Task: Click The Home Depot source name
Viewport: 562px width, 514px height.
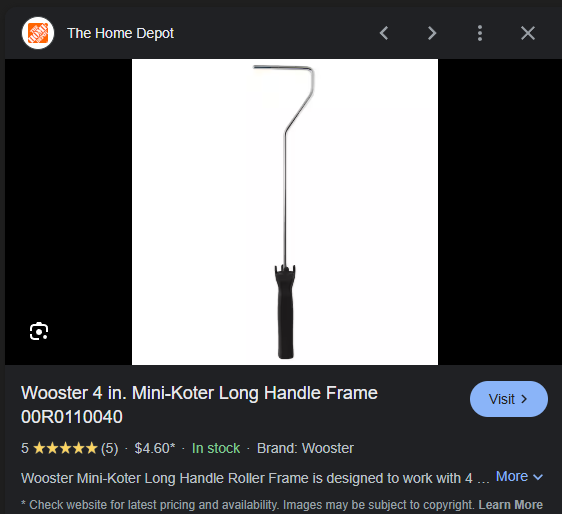Action: click(120, 33)
